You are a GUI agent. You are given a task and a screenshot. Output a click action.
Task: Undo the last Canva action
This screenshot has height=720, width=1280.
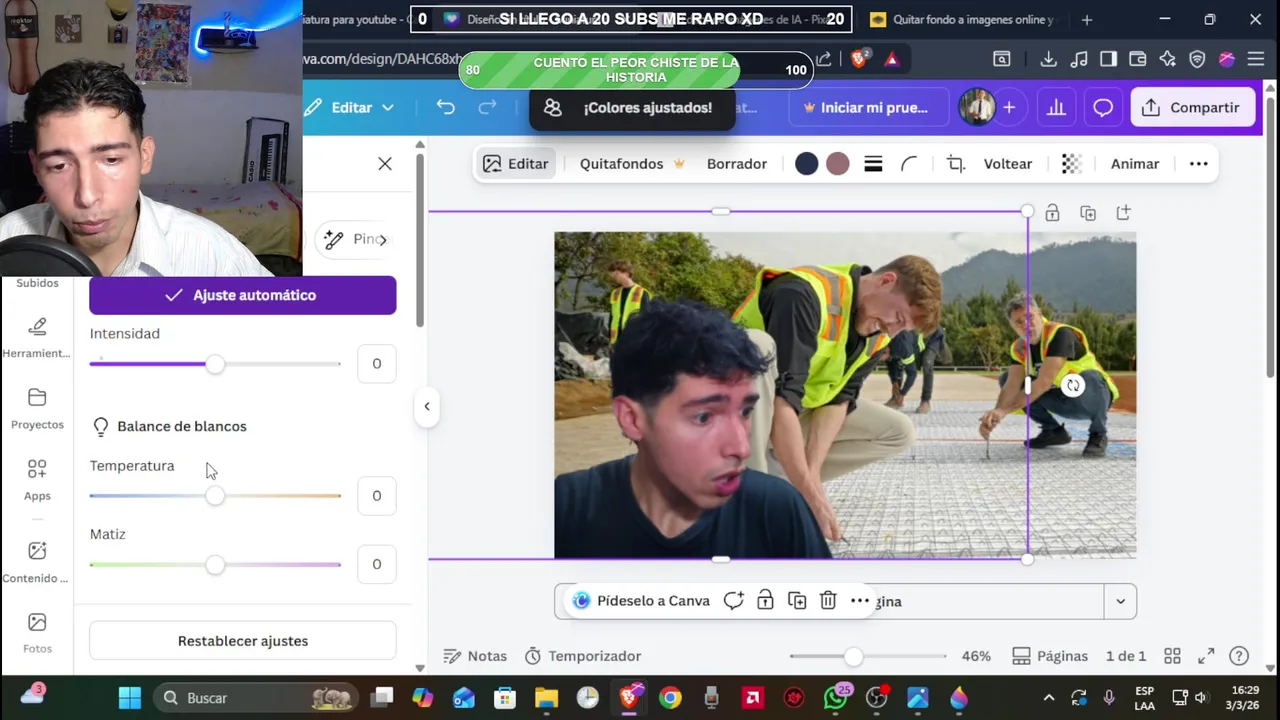(x=445, y=107)
